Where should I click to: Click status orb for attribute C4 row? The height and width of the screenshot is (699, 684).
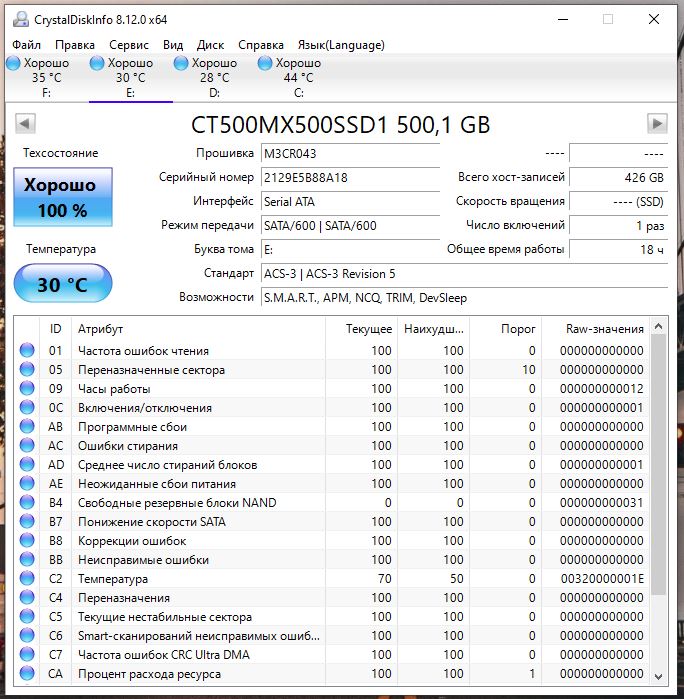pyautogui.click(x=27, y=597)
